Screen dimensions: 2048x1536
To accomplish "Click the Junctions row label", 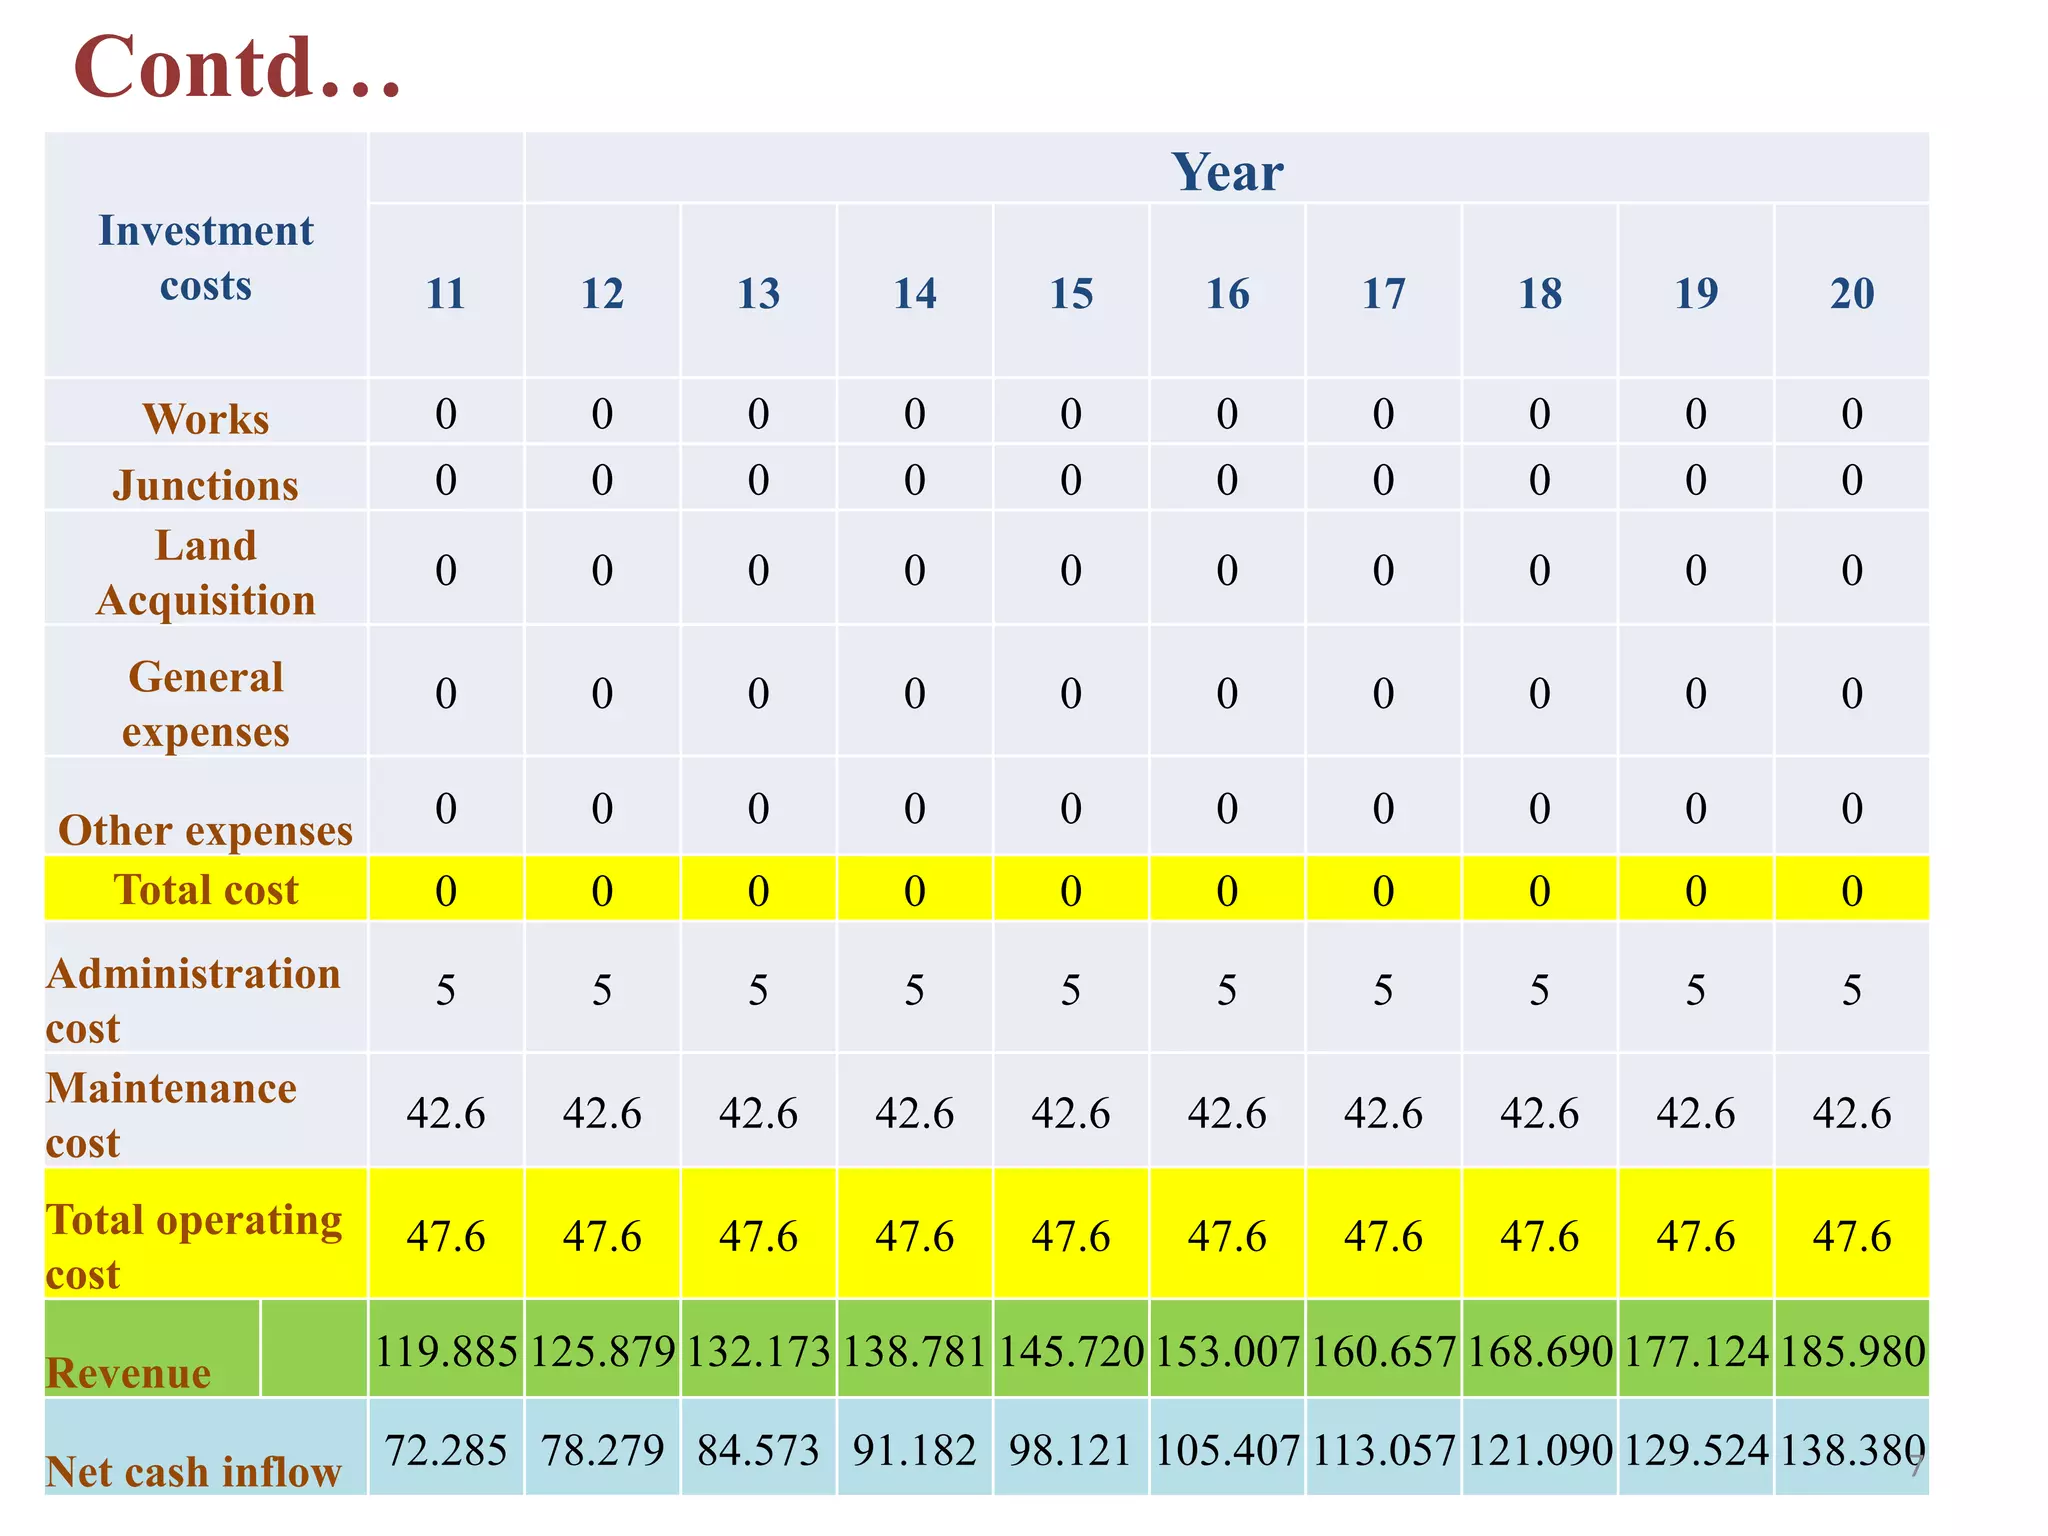I will 206,485.
